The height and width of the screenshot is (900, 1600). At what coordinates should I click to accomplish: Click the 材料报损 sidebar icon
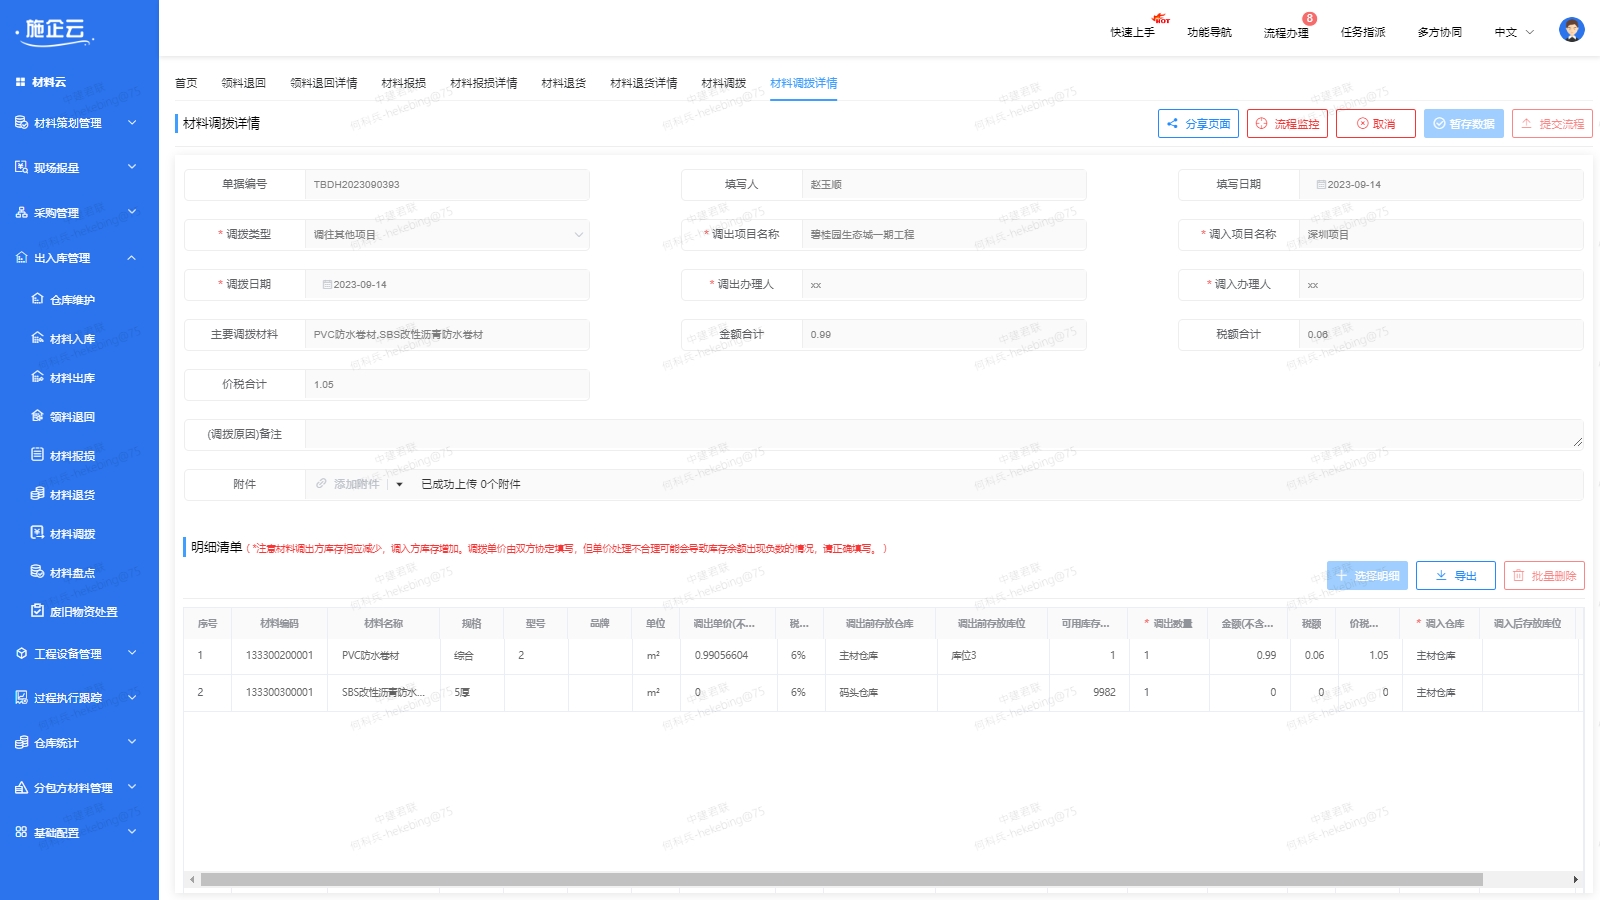click(x=38, y=455)
